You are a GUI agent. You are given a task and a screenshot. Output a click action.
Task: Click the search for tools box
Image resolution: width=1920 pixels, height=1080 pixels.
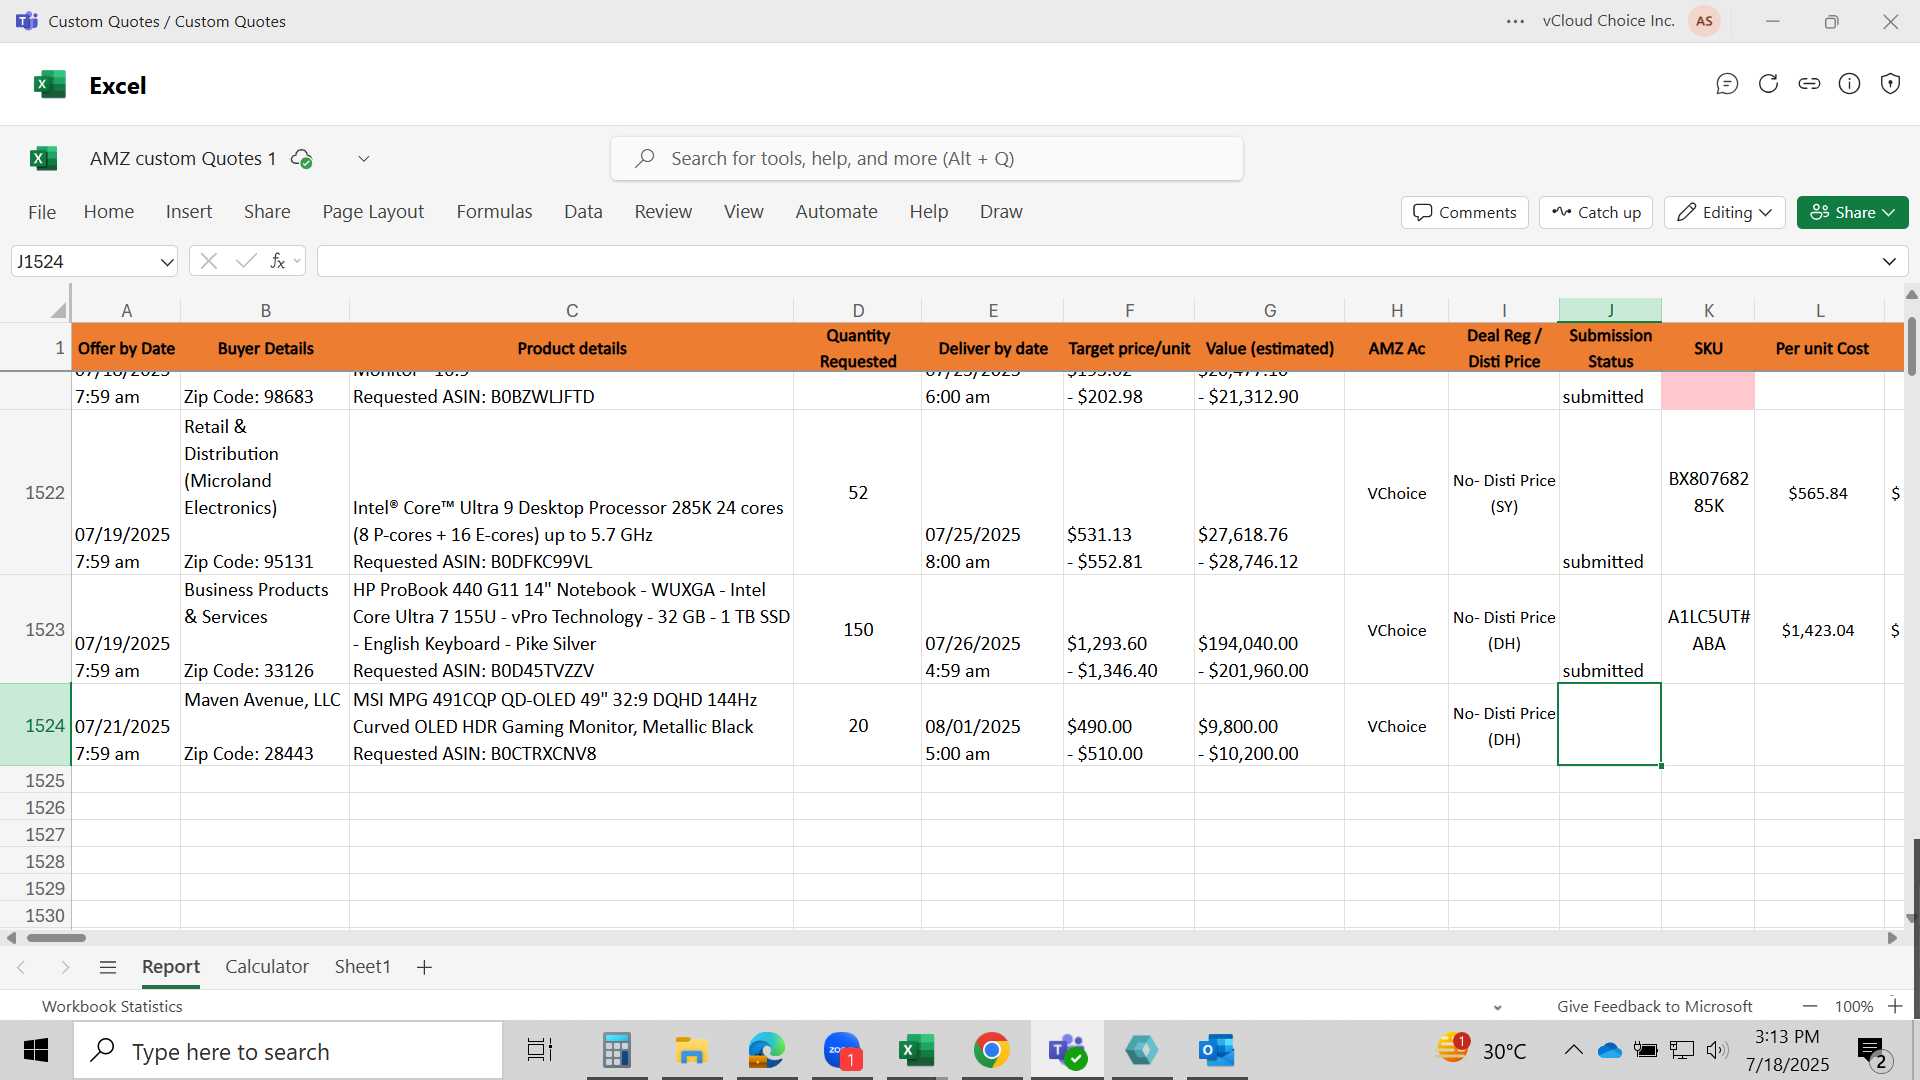pyautogui.click(x=927, y=159)
